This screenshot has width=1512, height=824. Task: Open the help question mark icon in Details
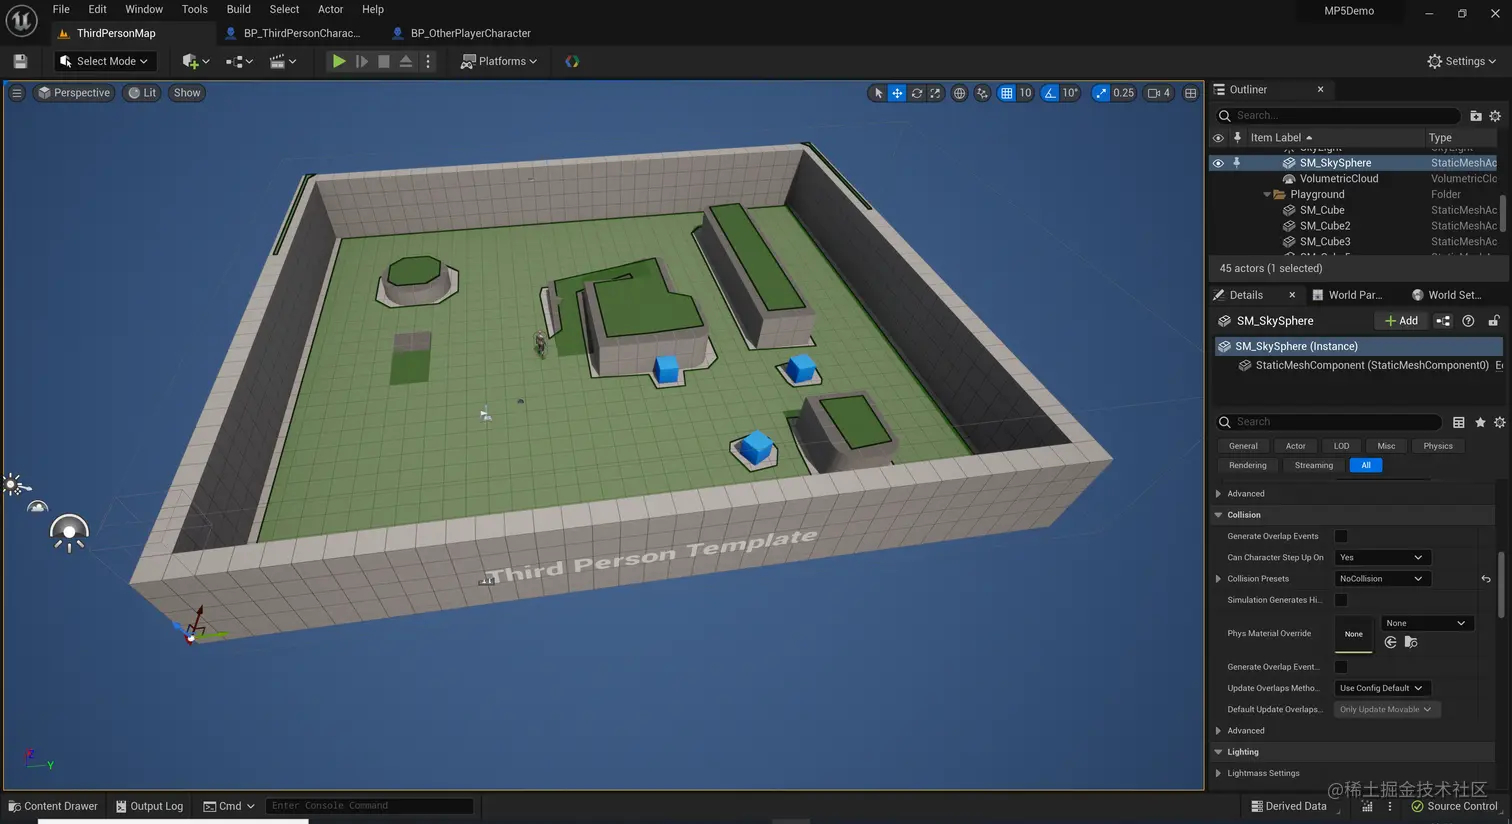[x=1468, y=321]
